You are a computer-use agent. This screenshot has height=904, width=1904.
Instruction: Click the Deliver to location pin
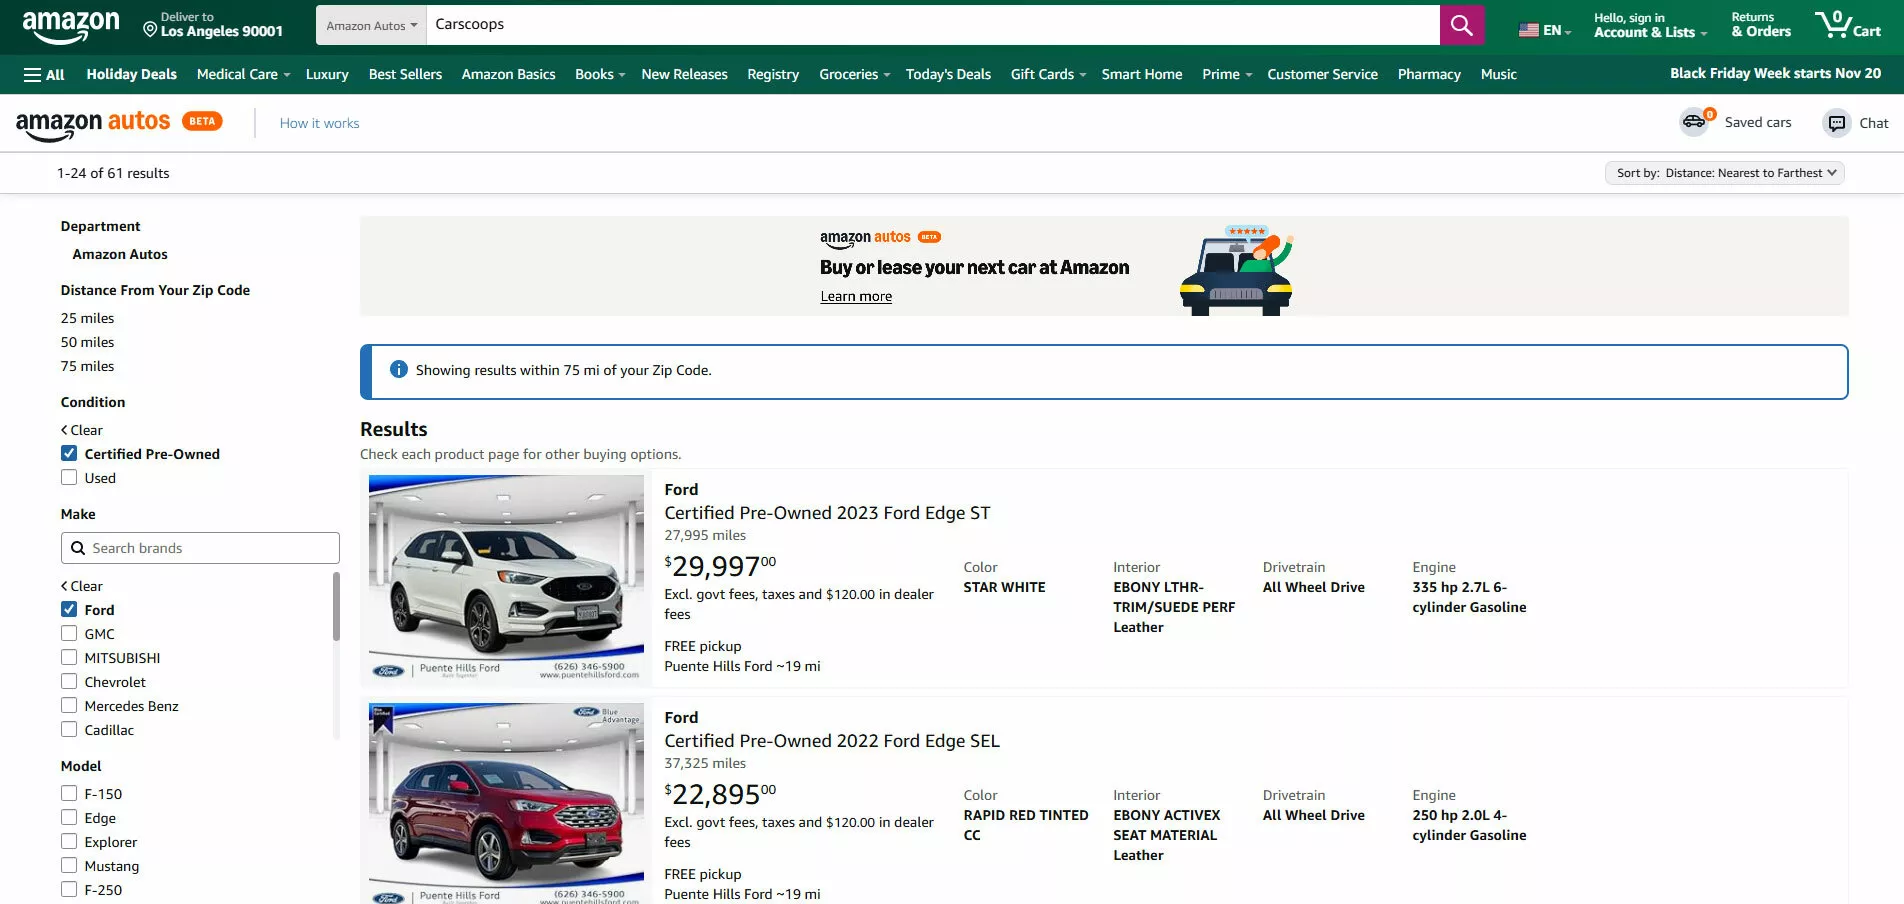[150, 30]
